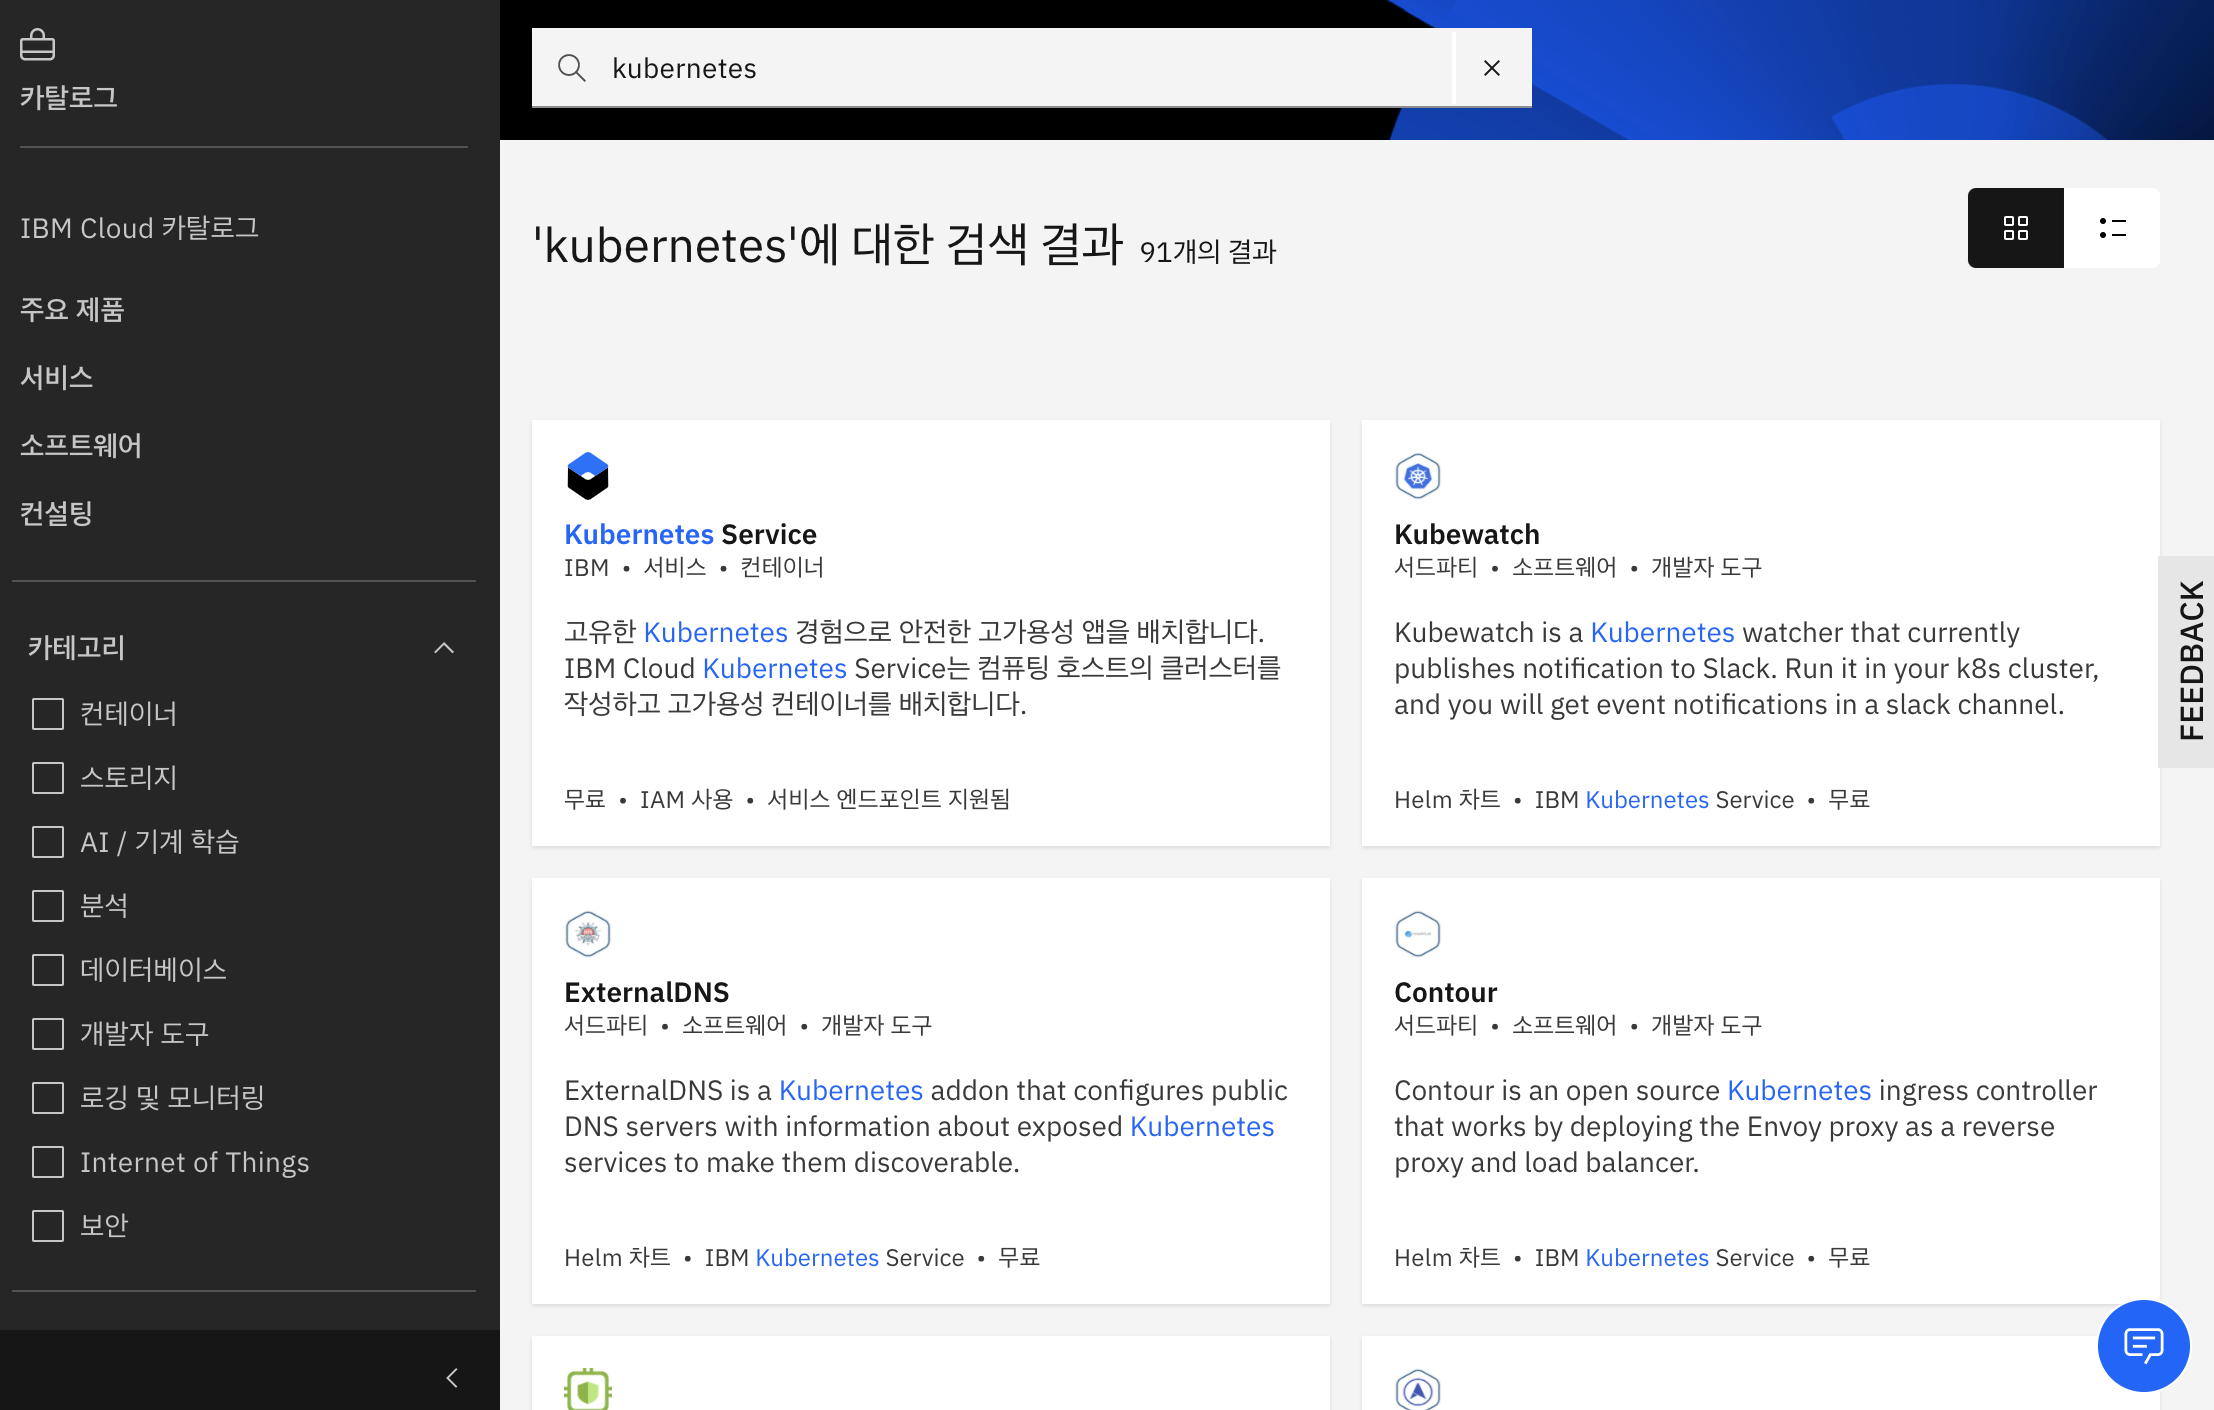Open 서비스 menu item

click(57, 378)
